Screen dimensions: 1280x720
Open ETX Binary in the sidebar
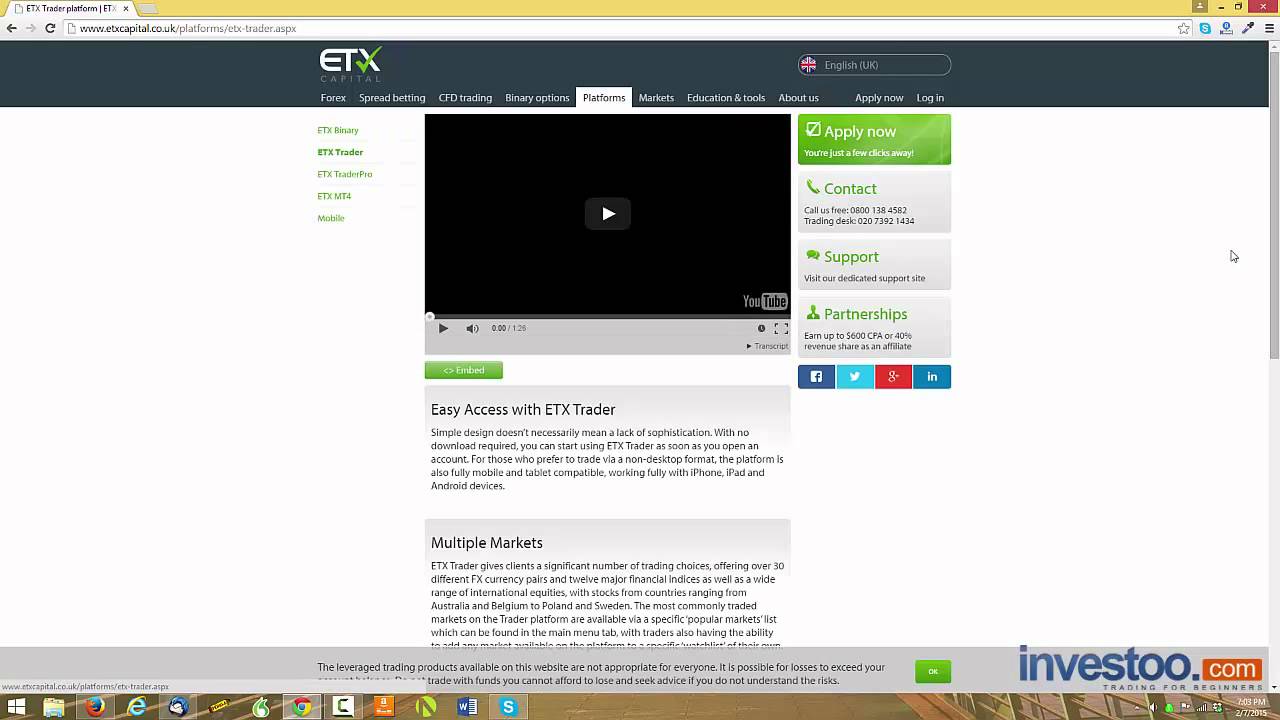pyautogui.click(x=338, y=130)
